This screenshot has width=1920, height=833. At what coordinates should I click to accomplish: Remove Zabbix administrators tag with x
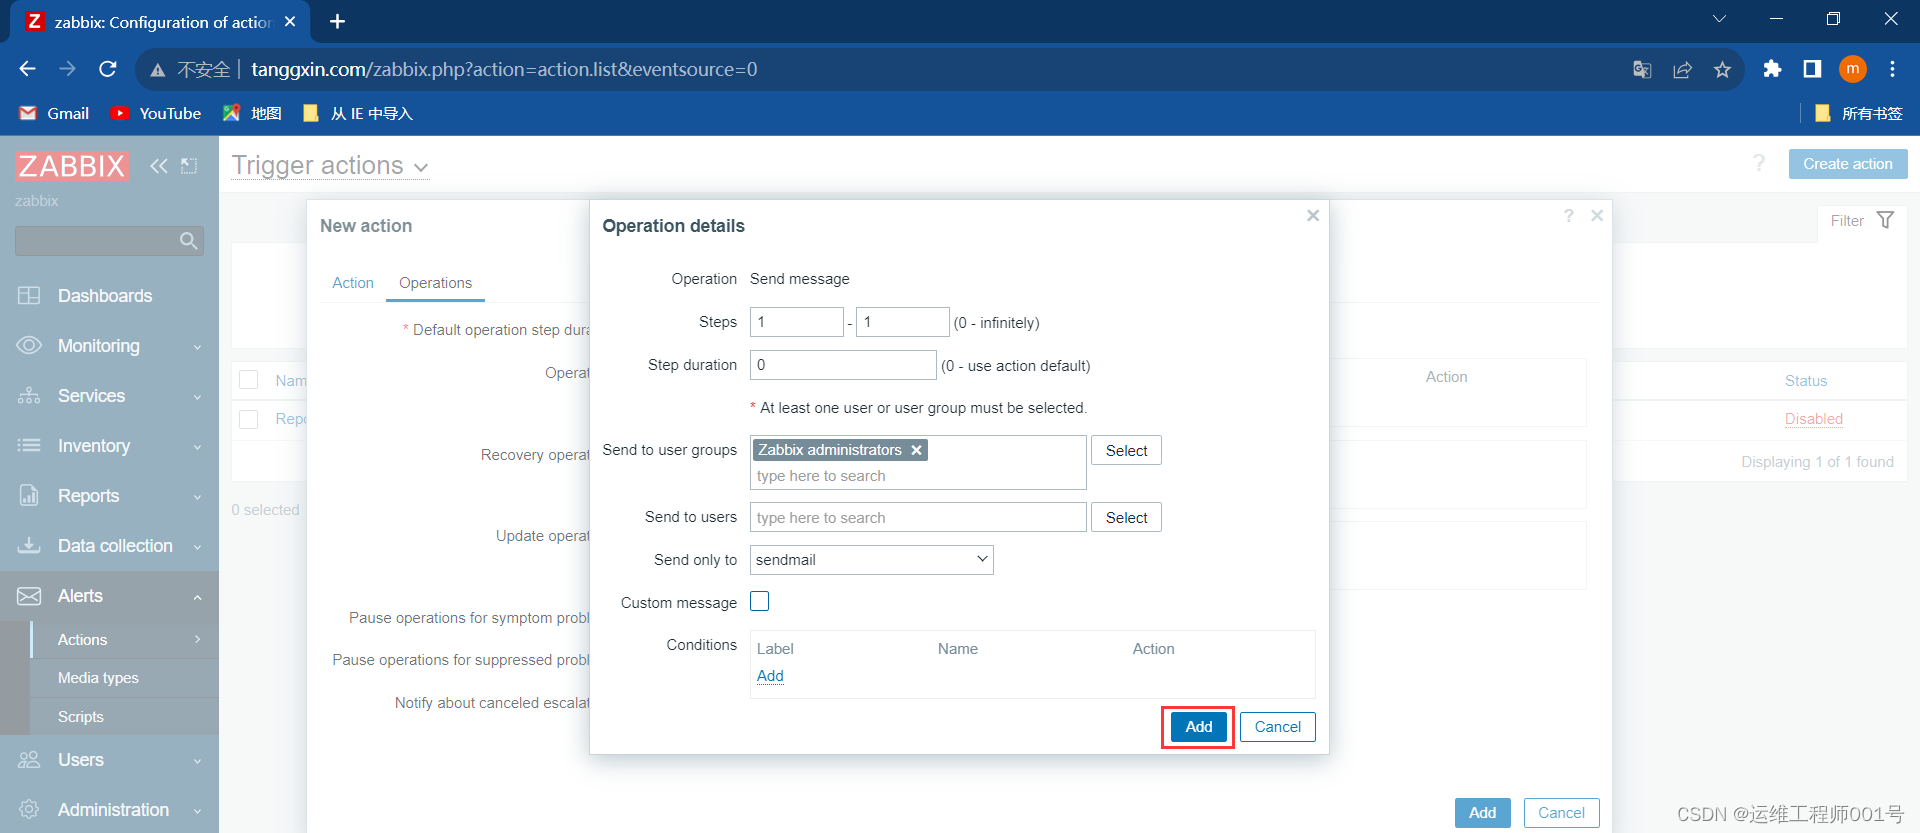(x=916, y=450)
